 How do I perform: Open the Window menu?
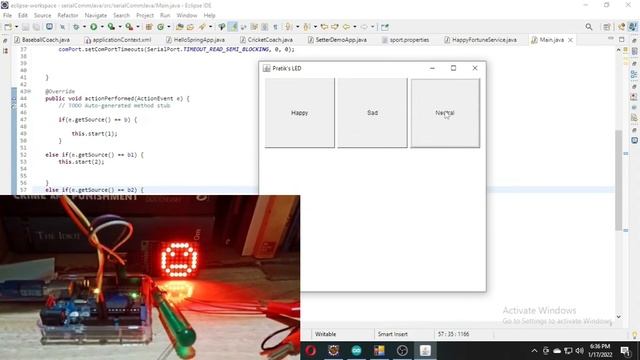[x=187, y=15]
